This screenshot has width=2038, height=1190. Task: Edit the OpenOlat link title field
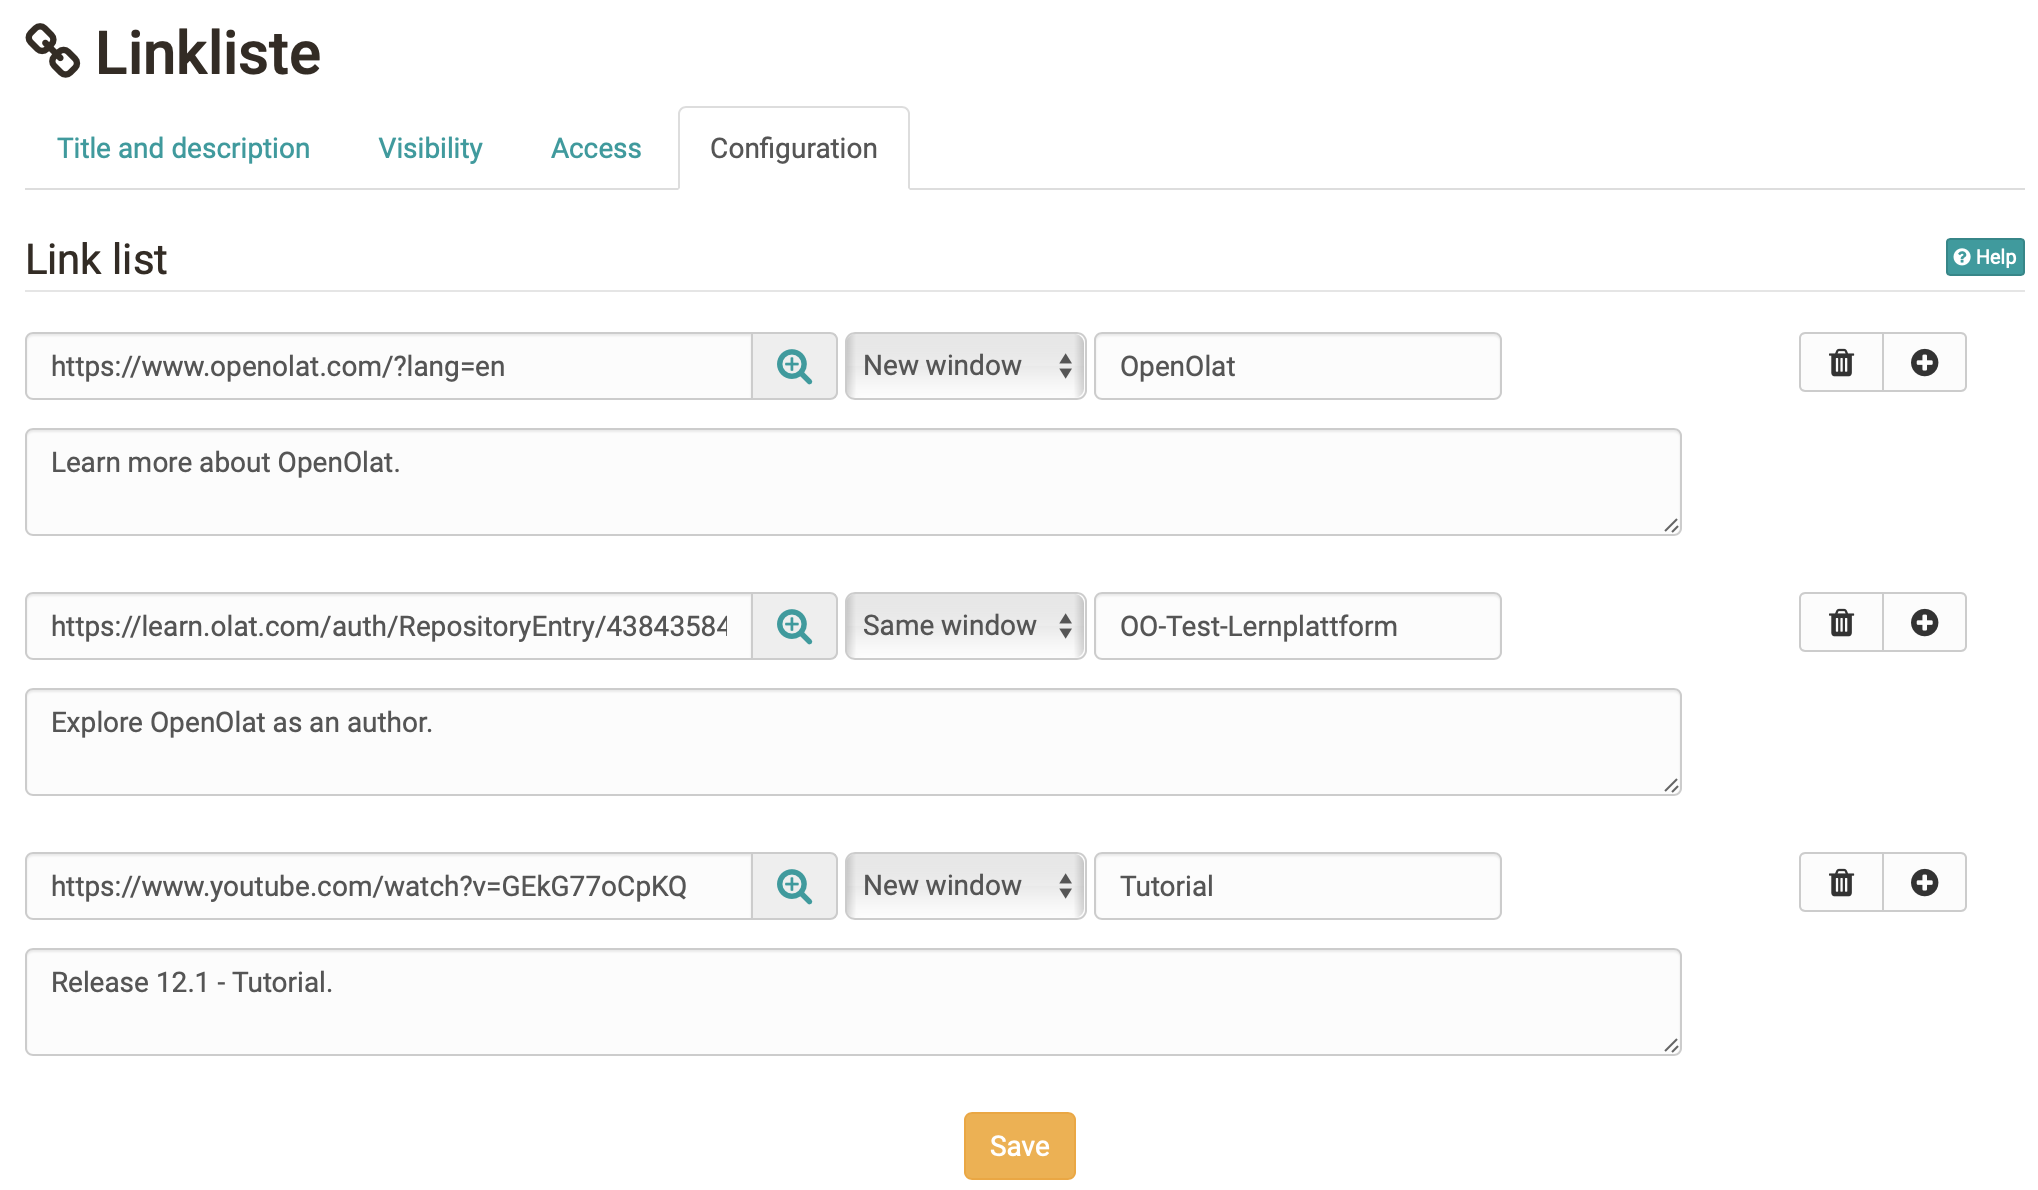(x=1297, y=366)
